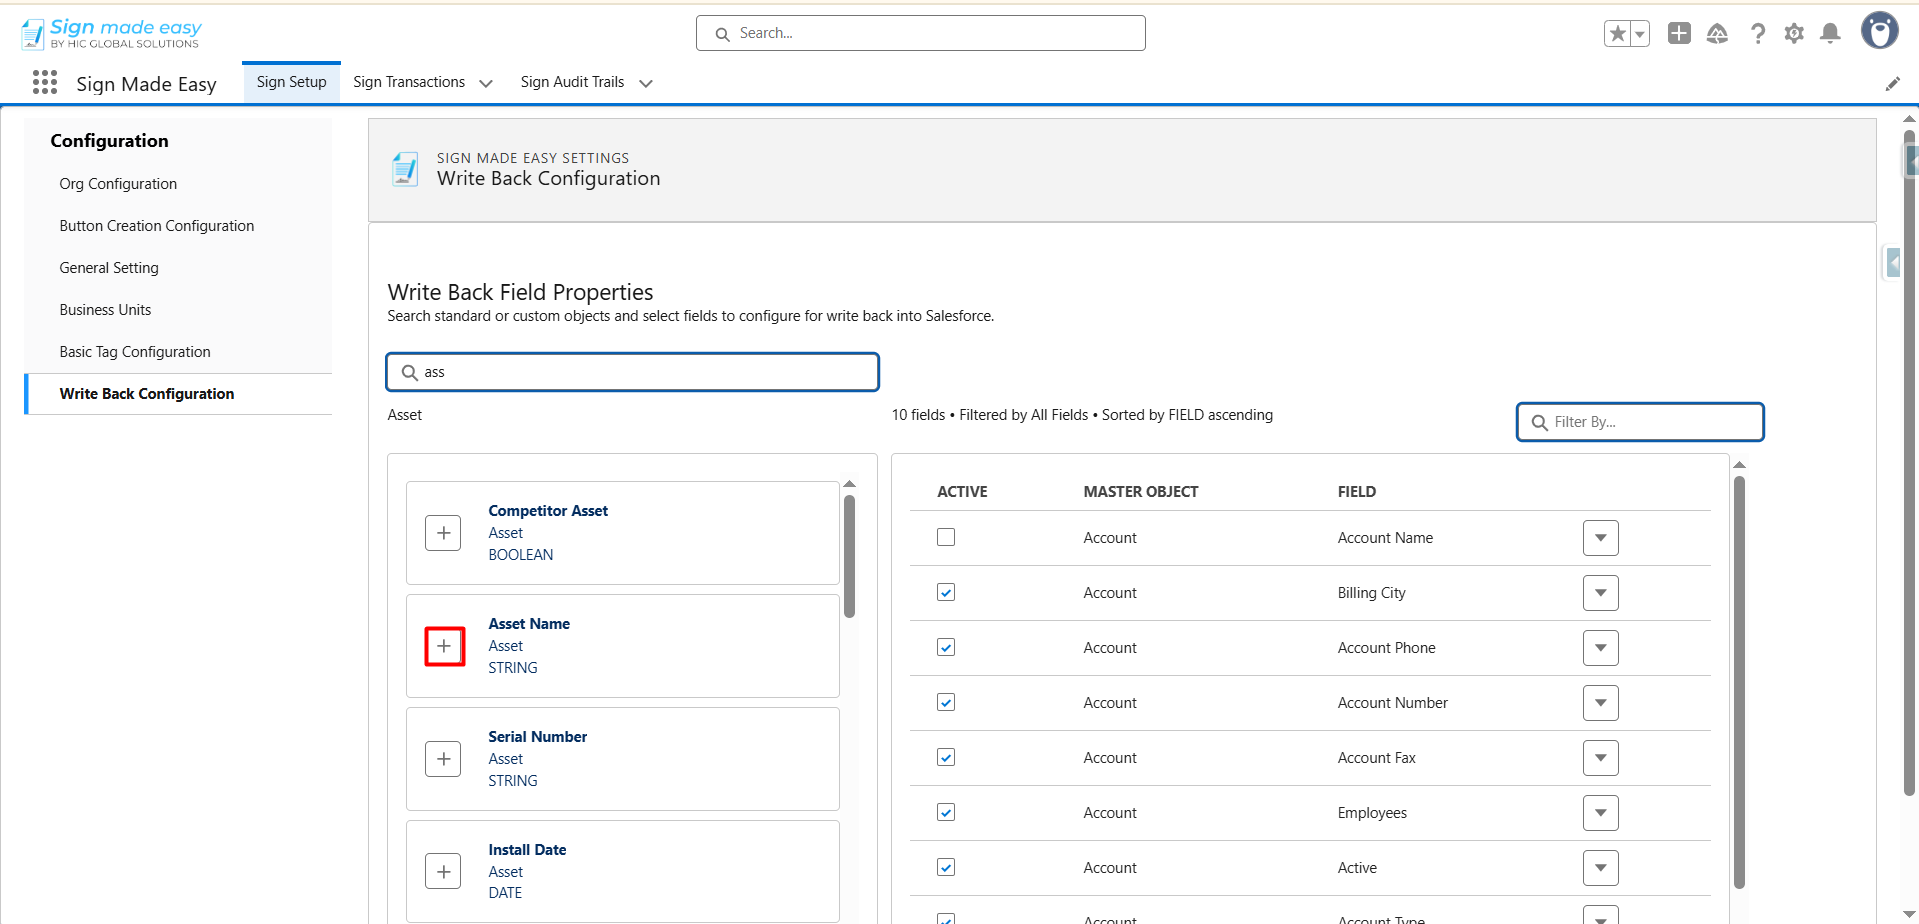
Task: Open the App Launcher grid icon
Action: pos(45,82)
